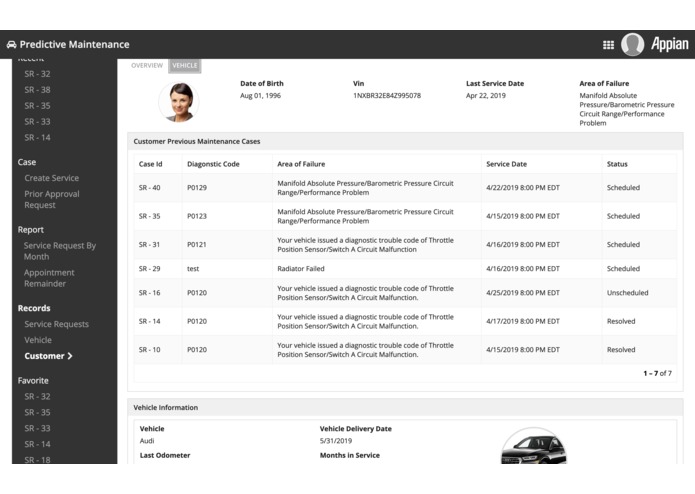
Task: Open the apps grid icon
Action: (x=608, y=45)
